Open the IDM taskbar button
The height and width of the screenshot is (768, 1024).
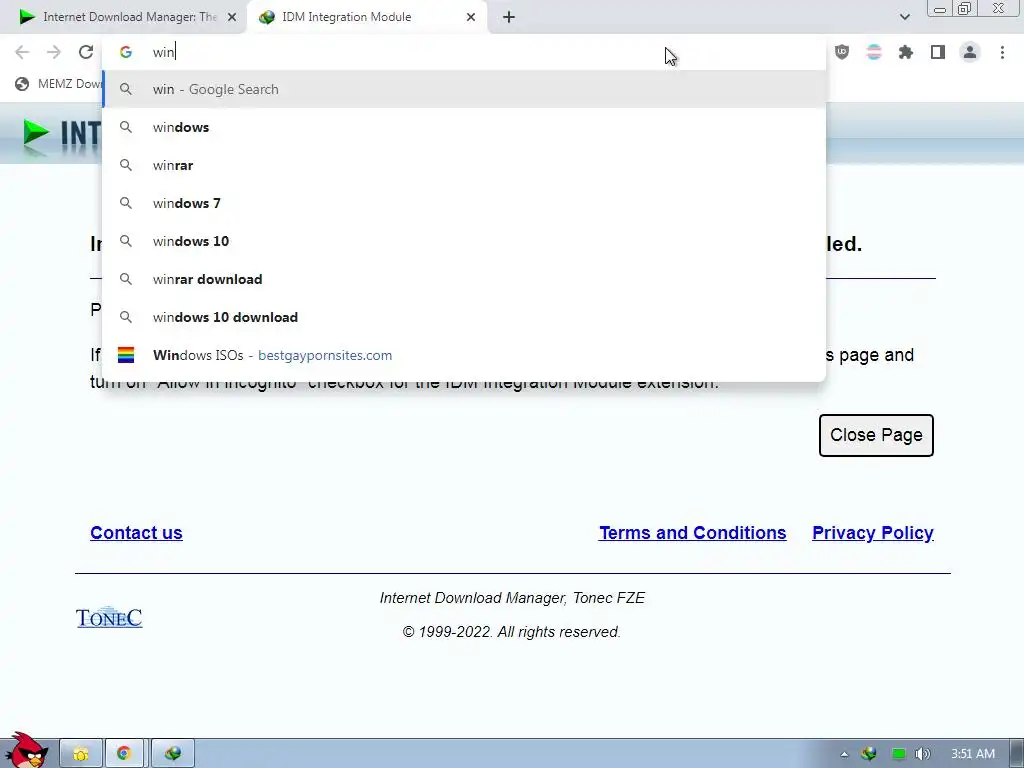tap(173, 754)
